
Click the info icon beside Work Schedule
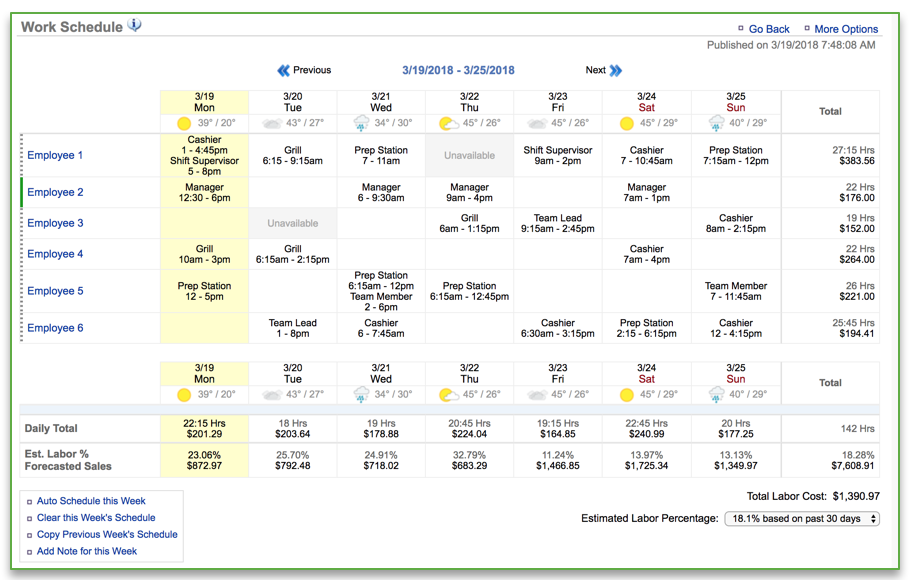pos(134,26)
